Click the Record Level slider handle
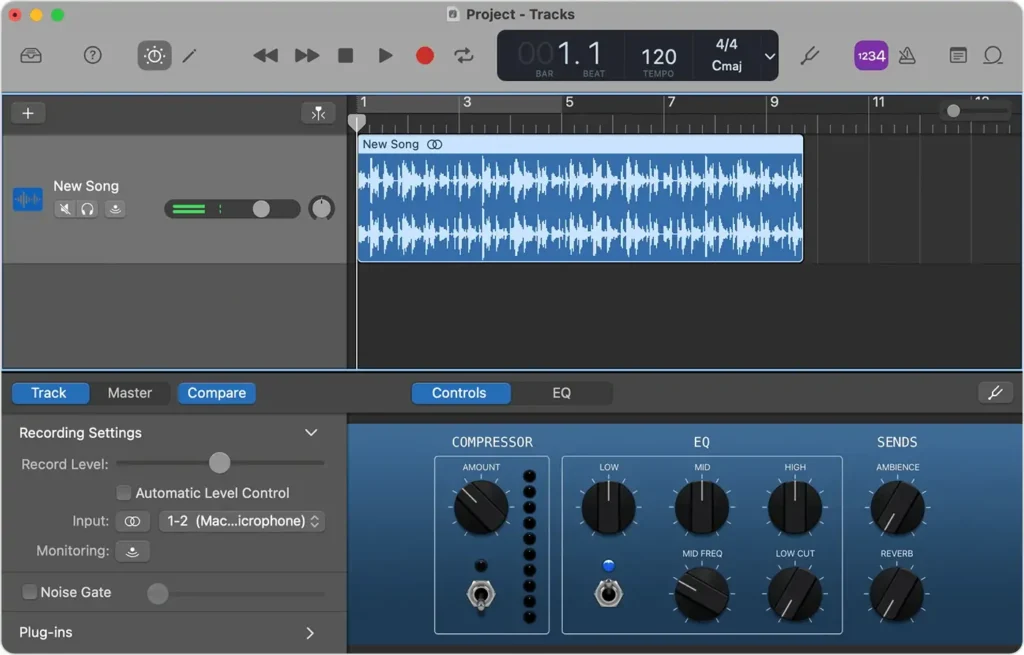 click(219, 463)
